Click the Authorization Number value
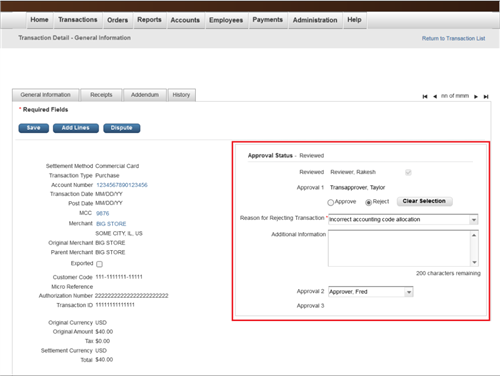The image size is (500, 376). coord(132,296)
